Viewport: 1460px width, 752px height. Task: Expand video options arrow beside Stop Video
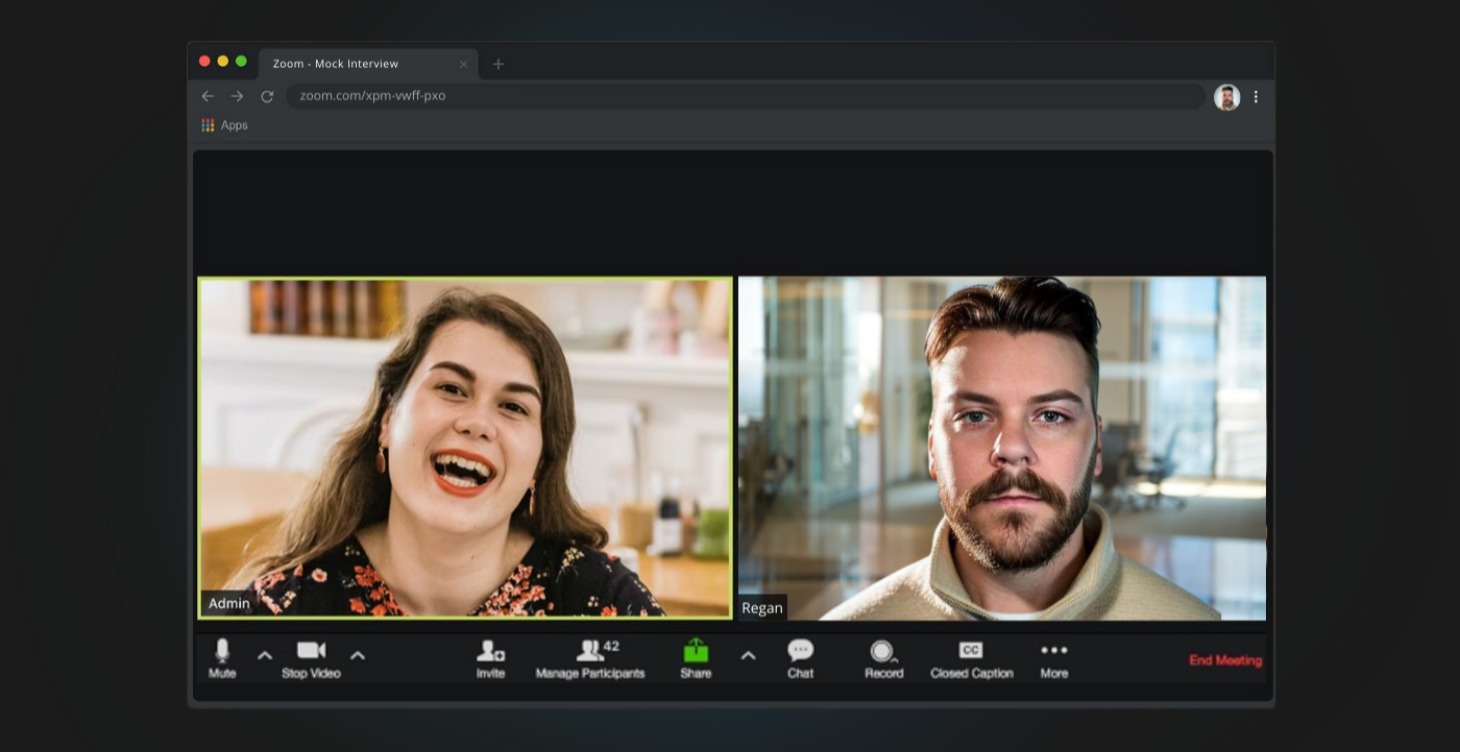(357, 656)
